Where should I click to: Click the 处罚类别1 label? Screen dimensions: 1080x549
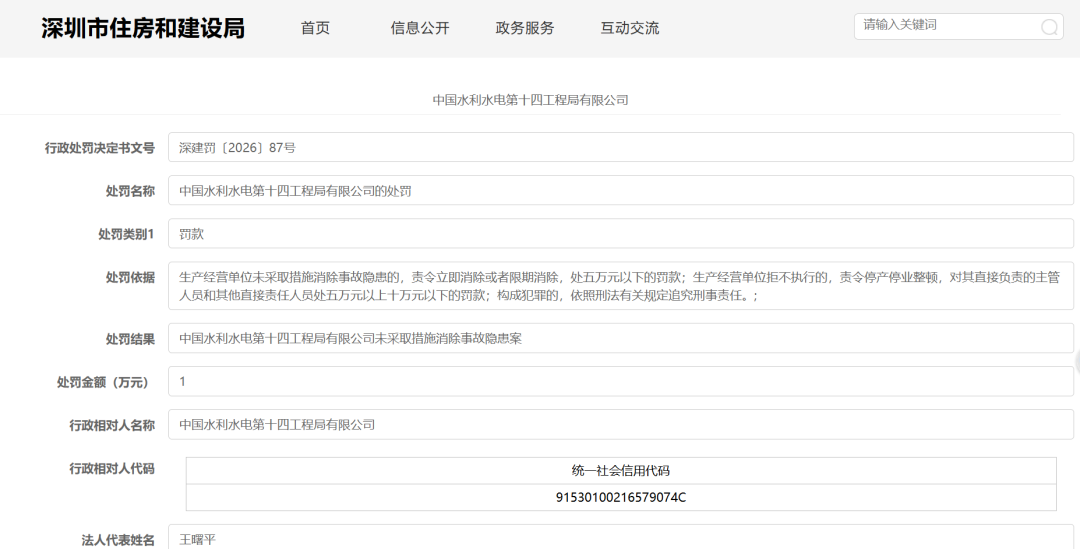126,234
